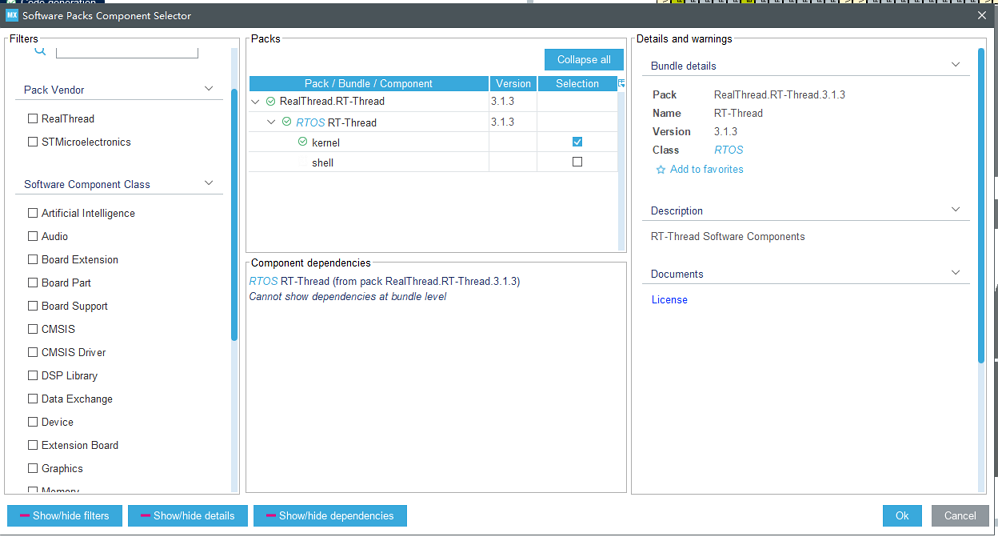Click the star icon for Add to favorites
Screen dimensions: 998x541
click(661, 169)
